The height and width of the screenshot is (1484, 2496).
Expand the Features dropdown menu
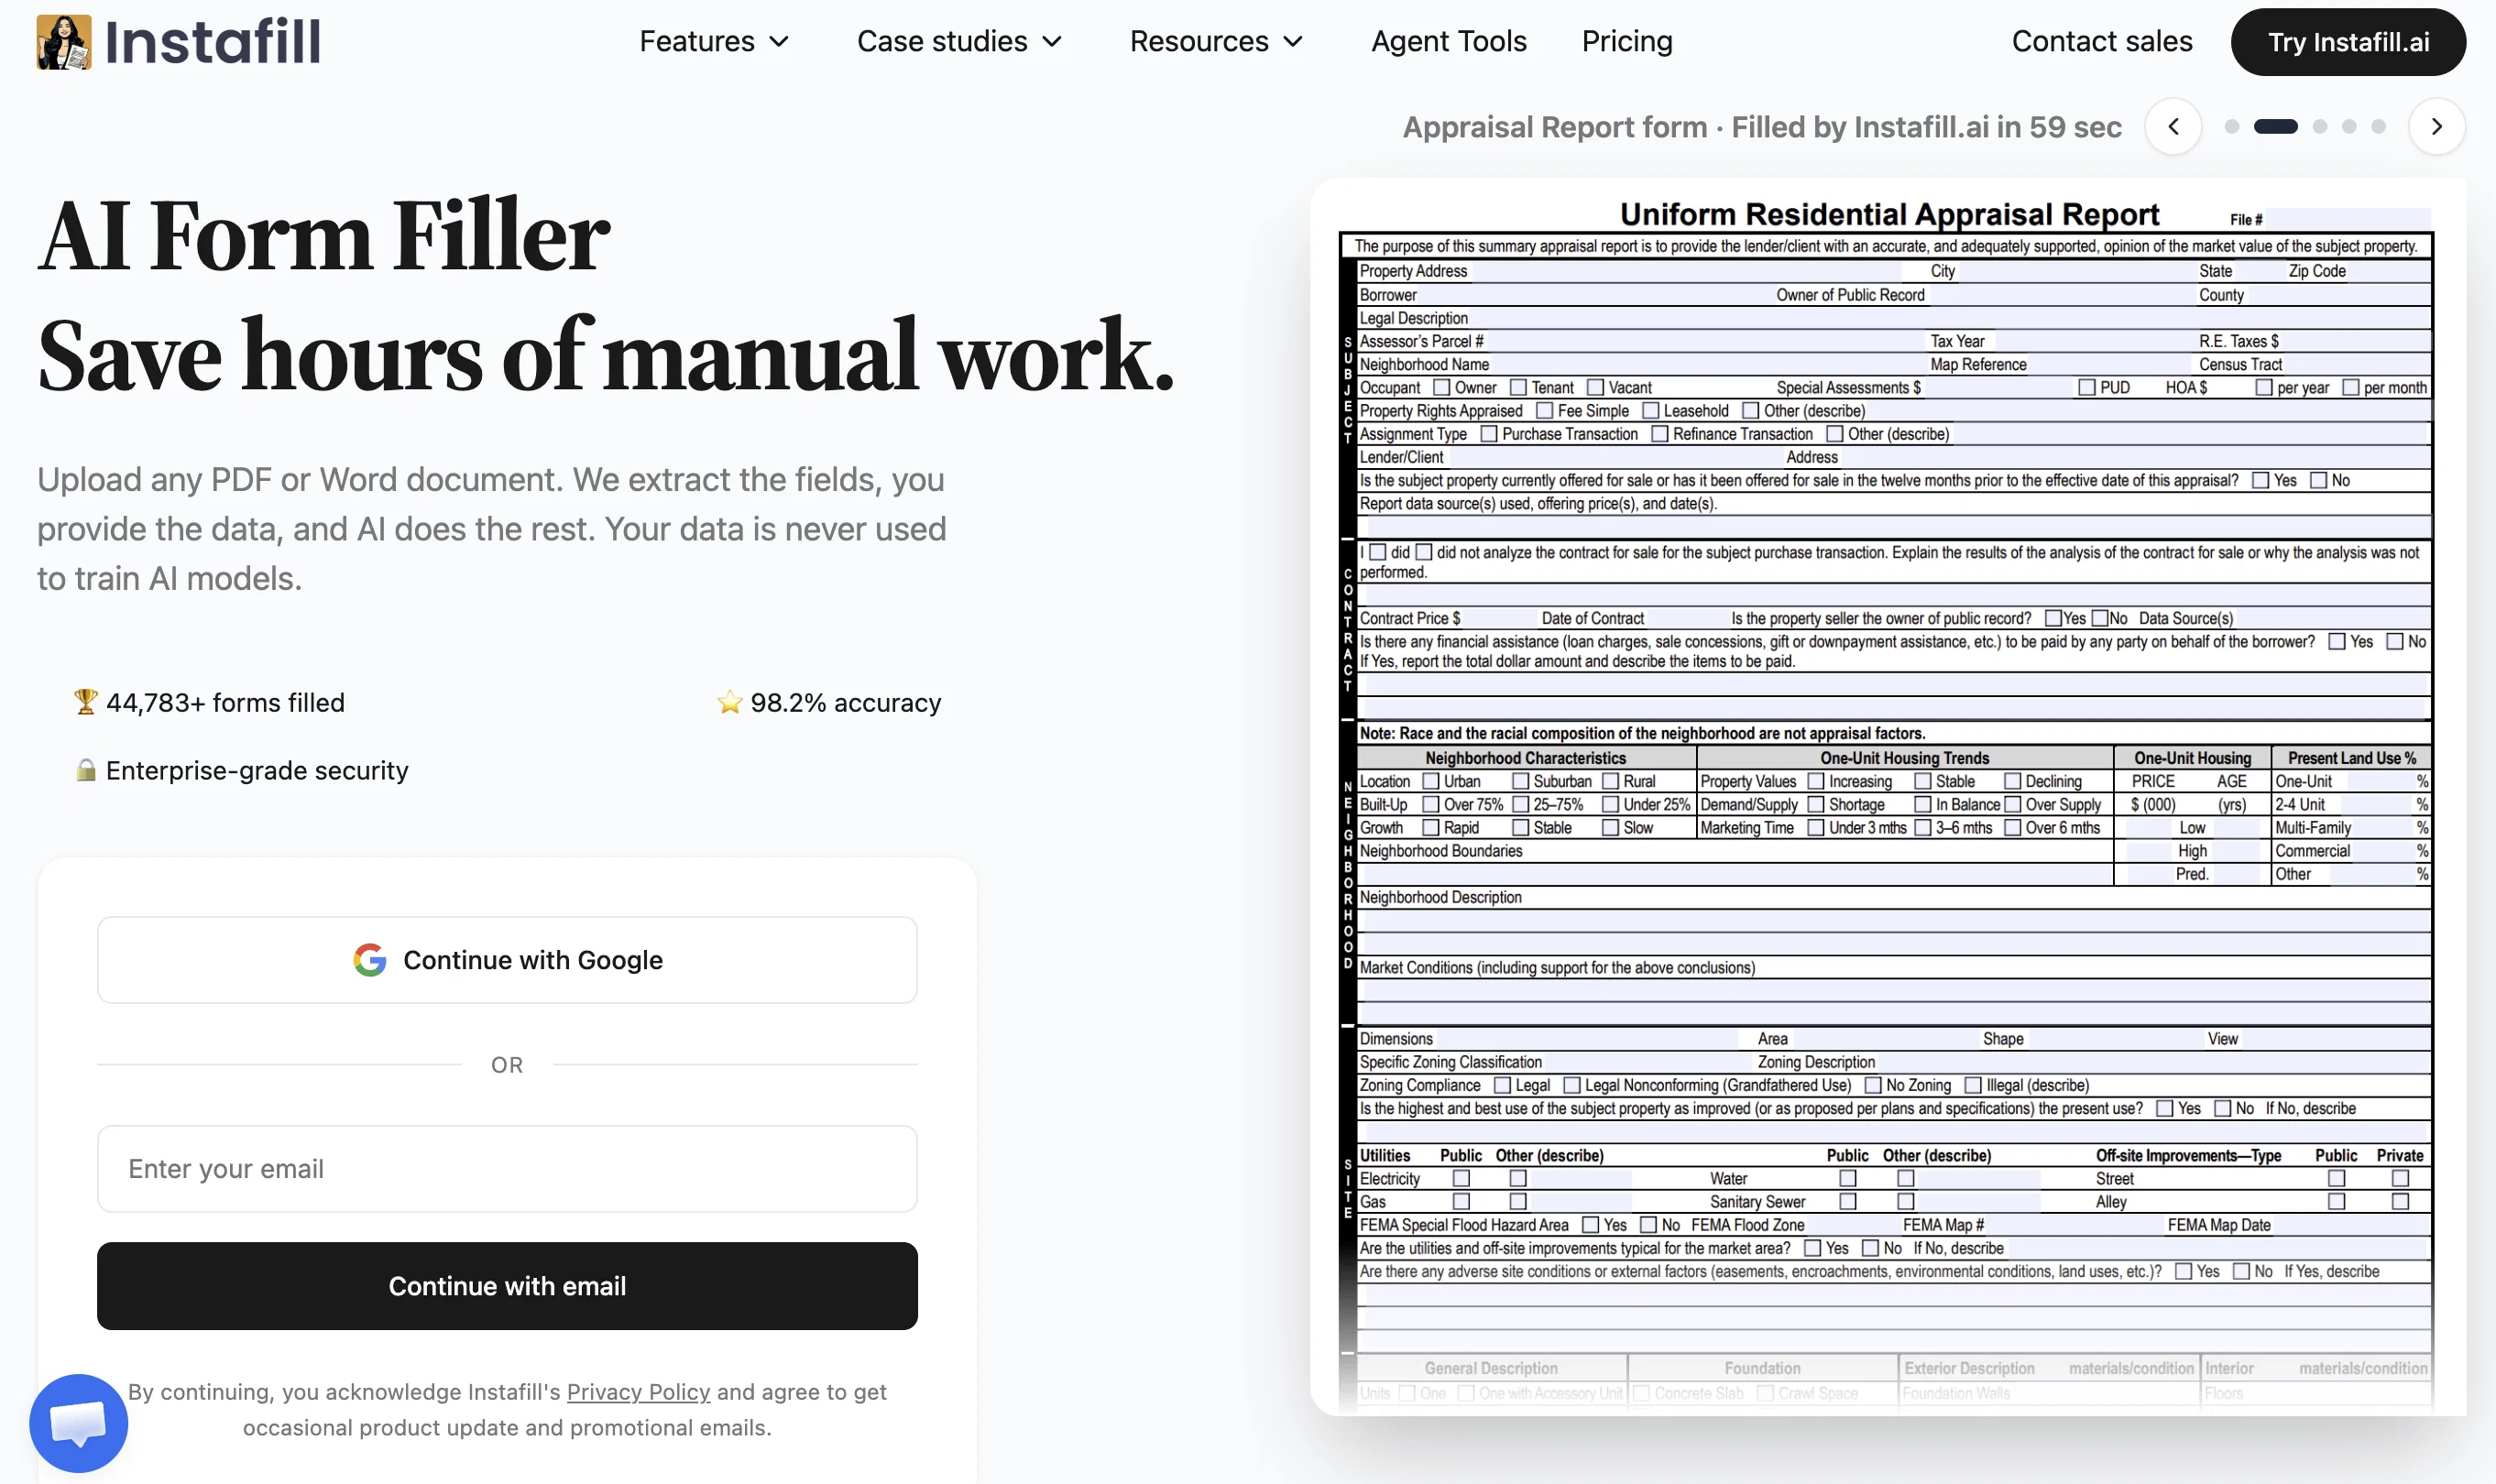coord(714,41)
